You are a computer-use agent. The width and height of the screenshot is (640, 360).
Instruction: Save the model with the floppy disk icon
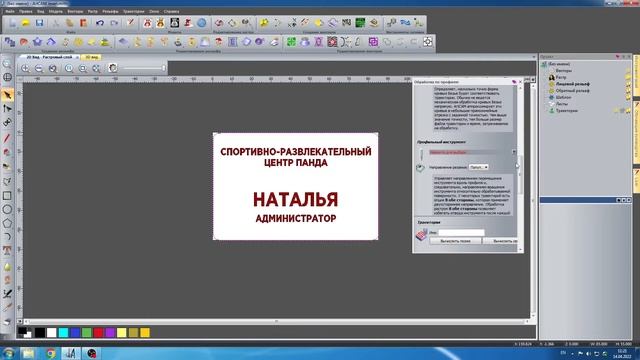39,23
